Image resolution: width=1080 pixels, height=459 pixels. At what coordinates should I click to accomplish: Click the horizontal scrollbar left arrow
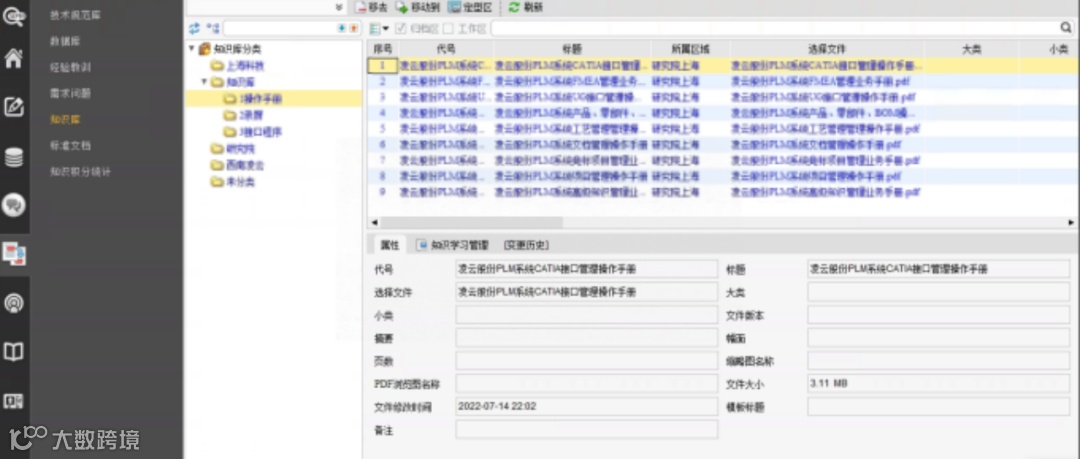point(374,223)
